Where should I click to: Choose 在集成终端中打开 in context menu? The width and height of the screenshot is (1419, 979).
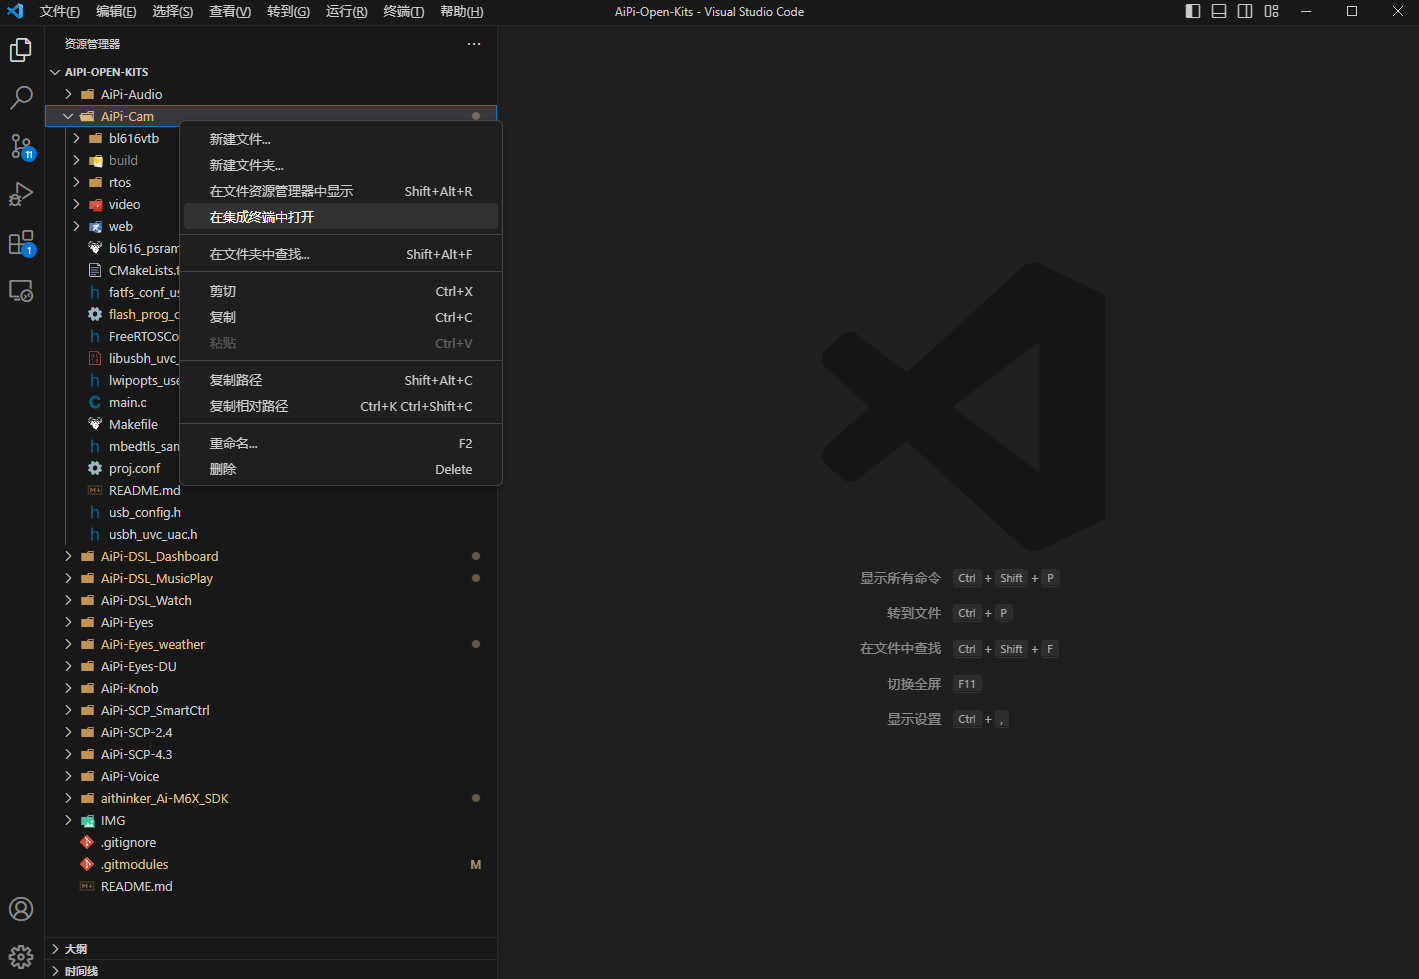tap(341, 217)
